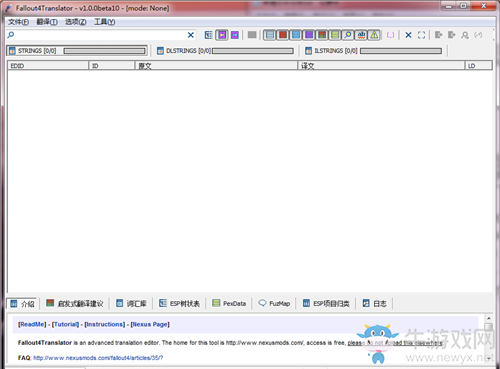Toggle the blue rows filter button
The width and height of the screenshot is (500, 369).
[x=296, y=35]
